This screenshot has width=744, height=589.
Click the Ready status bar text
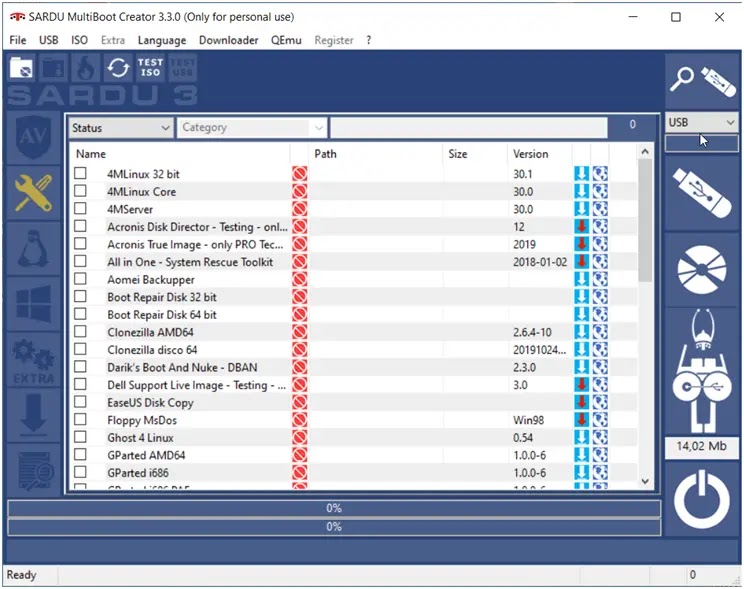click(21, 575)
